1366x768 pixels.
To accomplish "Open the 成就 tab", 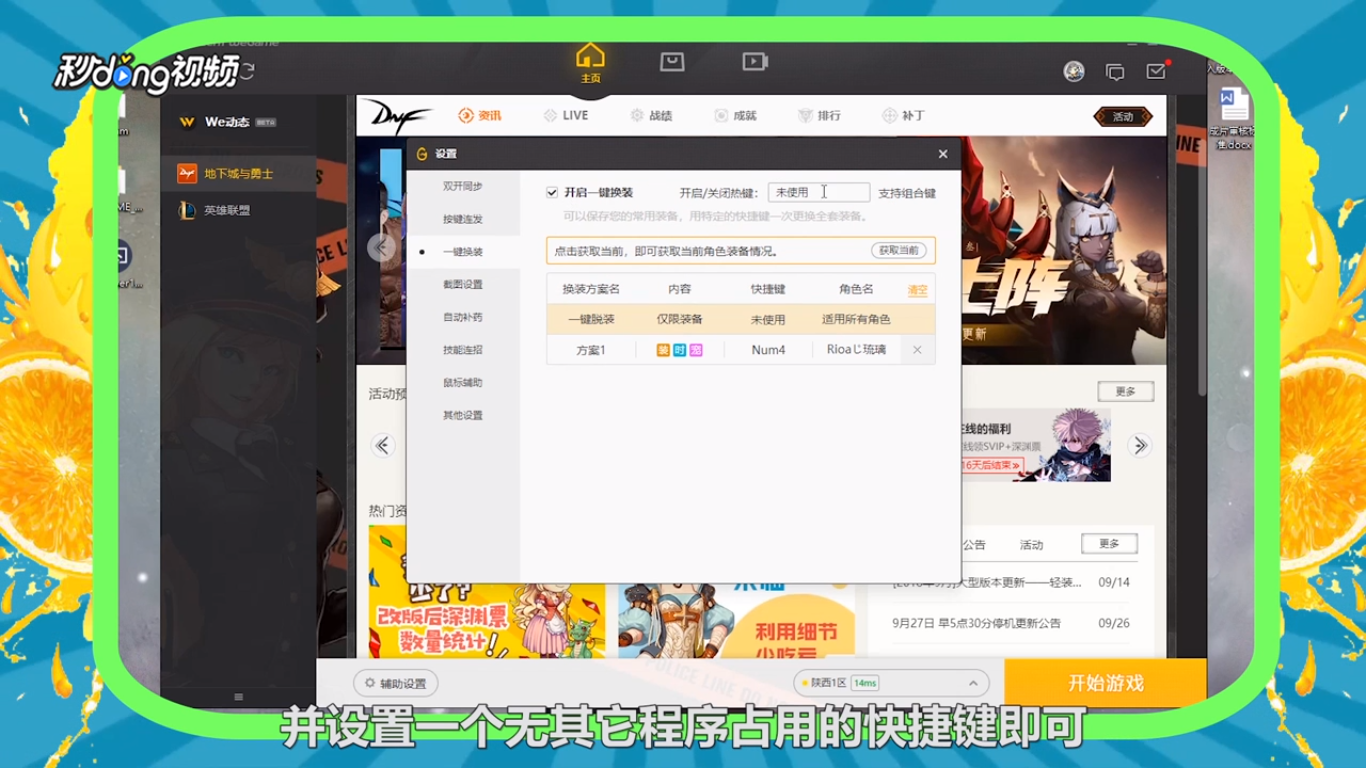I will [735, 116].
